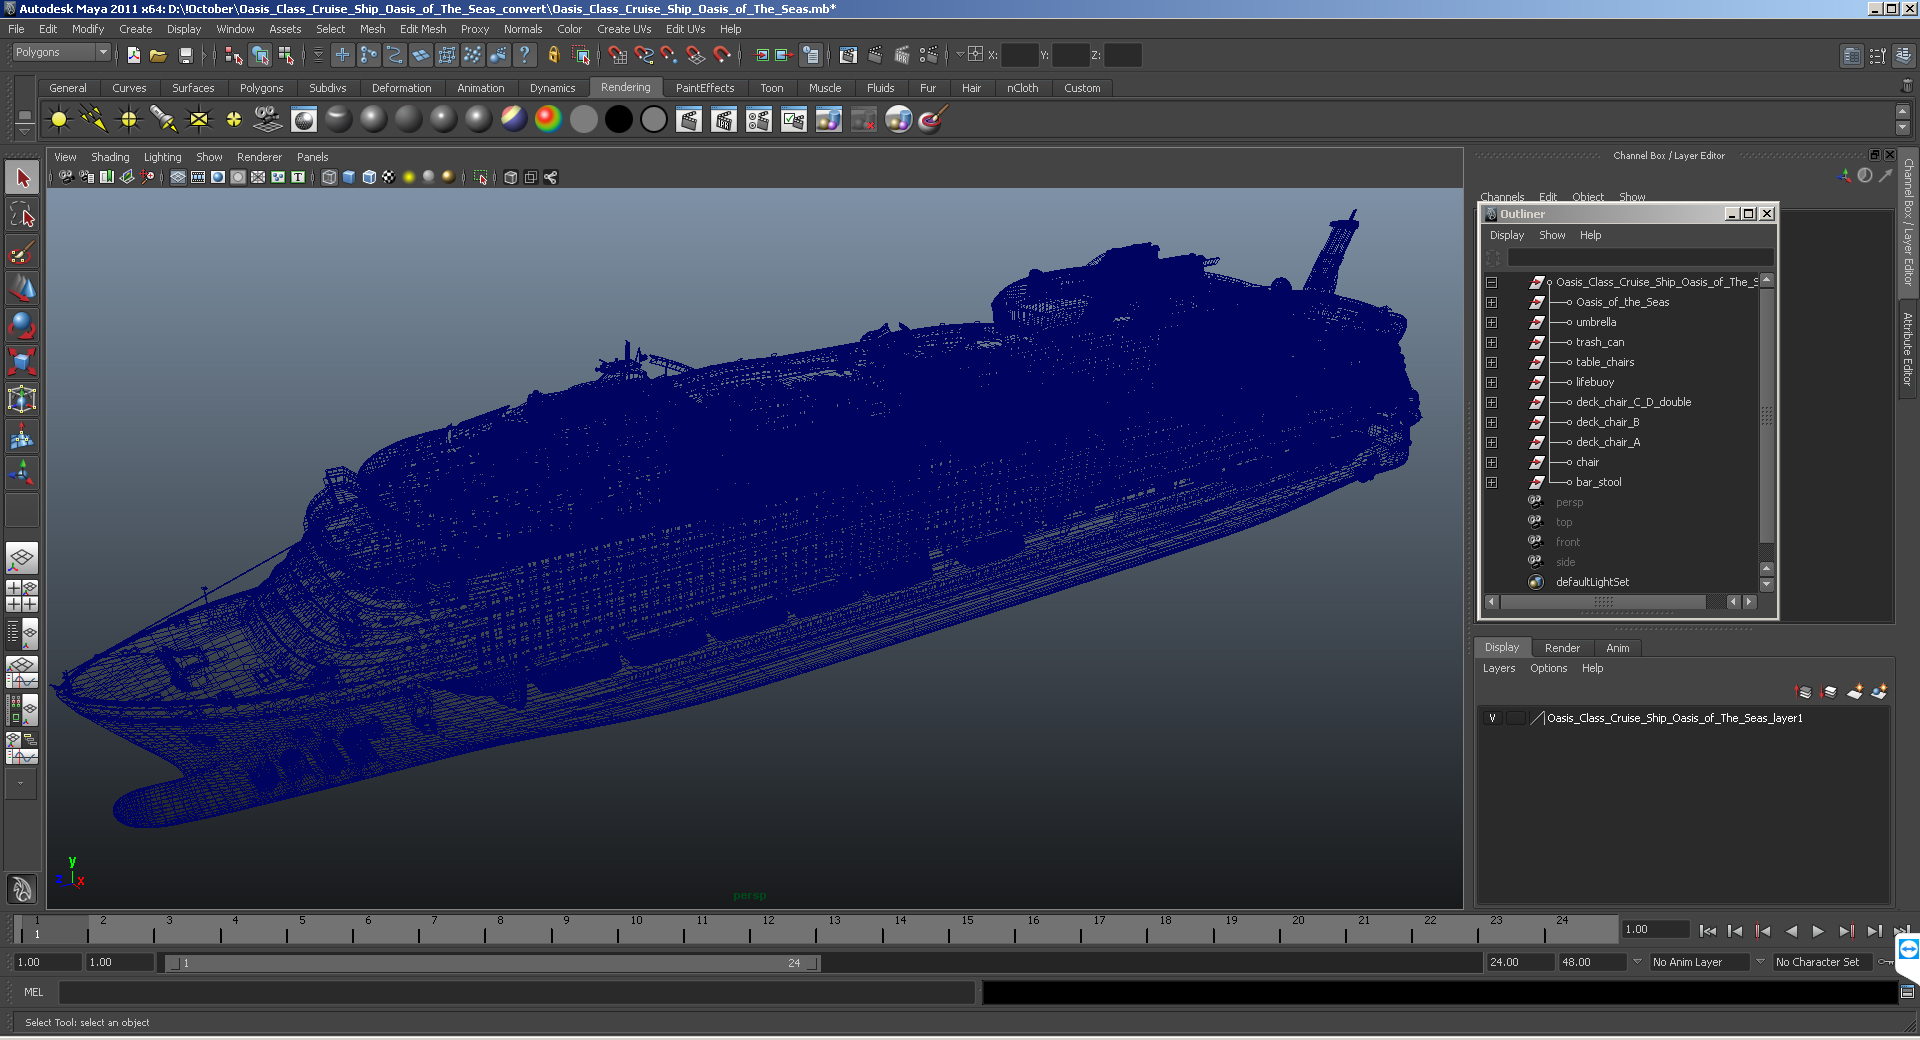Open a scene file folder icon
Image resolution: width=1920 pixels, height=1040 pixels.
[x=158, y=55]
